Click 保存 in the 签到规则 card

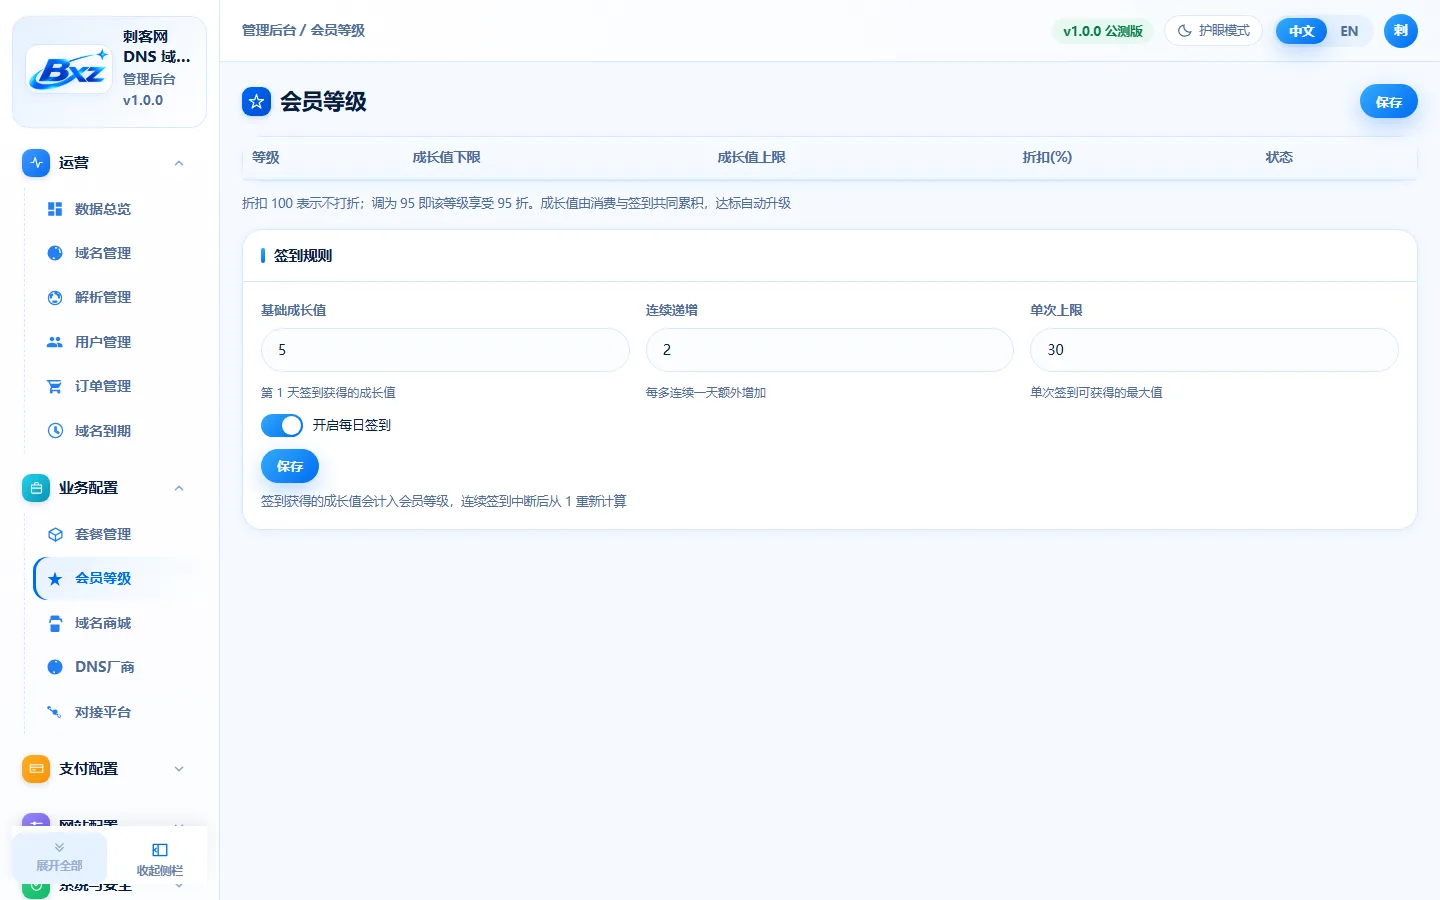[290, 466]
